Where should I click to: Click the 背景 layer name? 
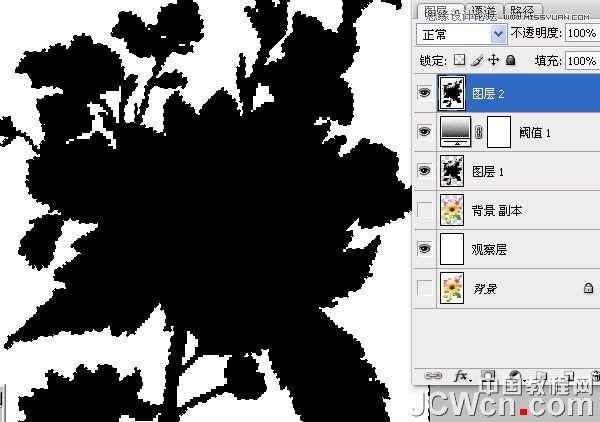pos(485,289)
